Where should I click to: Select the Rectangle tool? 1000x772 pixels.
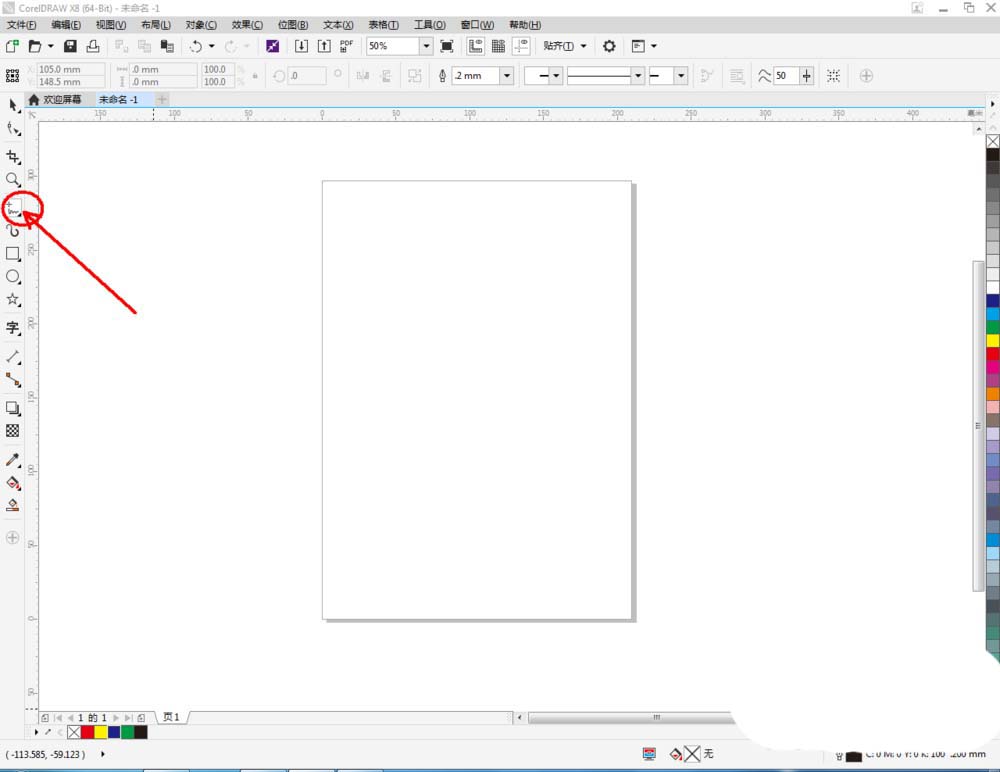click(13, 253)
